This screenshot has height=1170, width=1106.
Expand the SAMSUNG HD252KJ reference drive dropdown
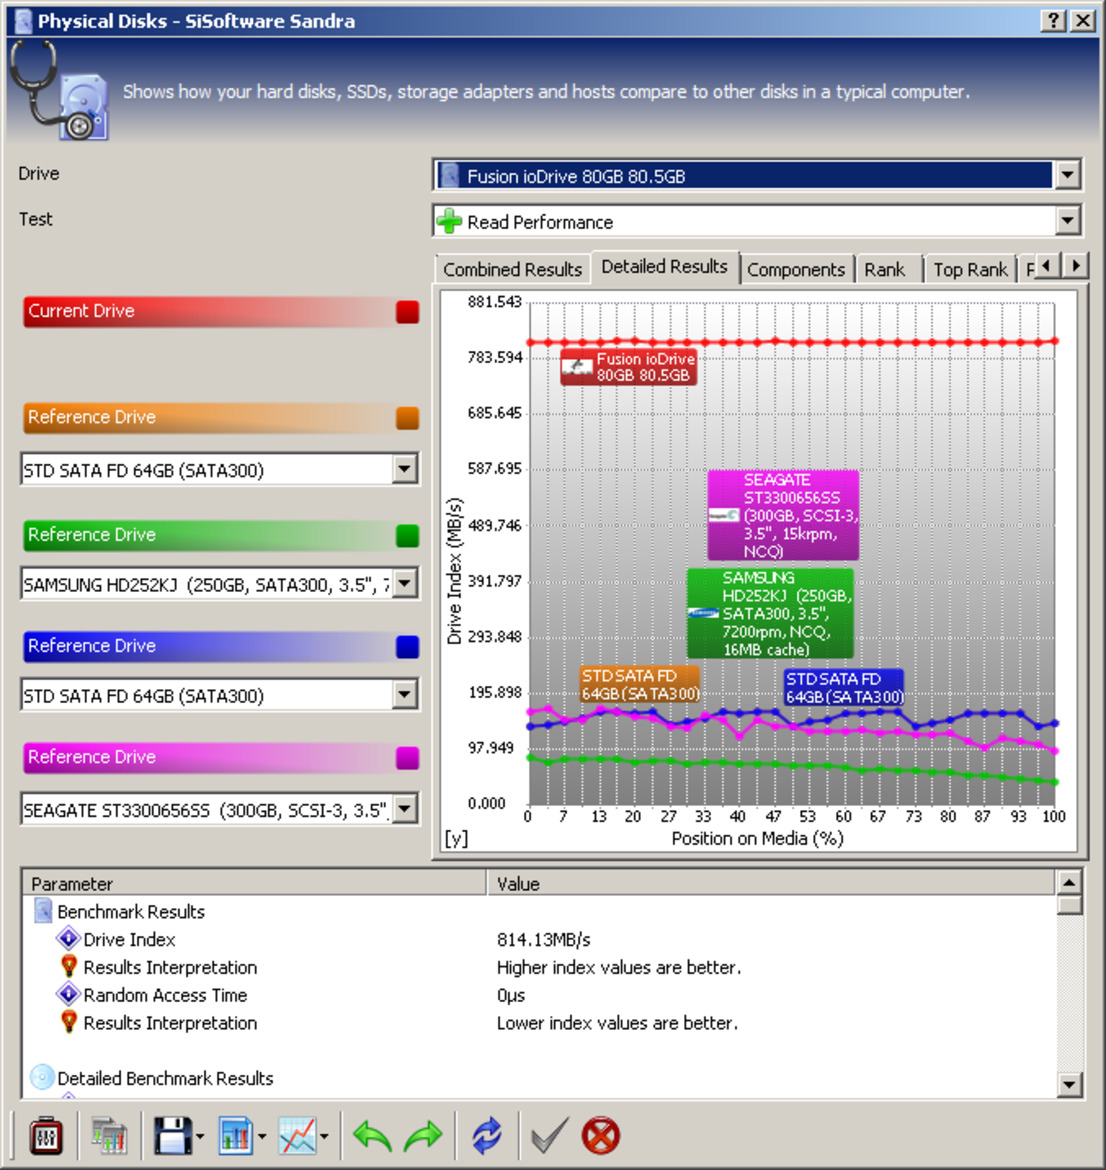click(x=405, y=584)
